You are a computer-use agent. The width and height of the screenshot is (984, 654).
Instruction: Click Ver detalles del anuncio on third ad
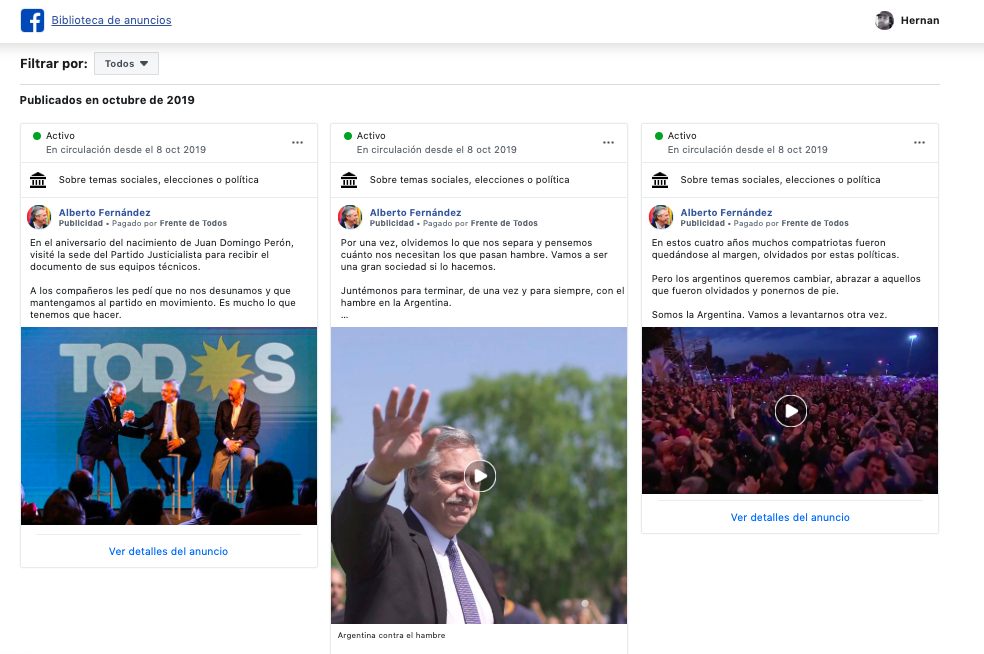click(x=790, y=517)
